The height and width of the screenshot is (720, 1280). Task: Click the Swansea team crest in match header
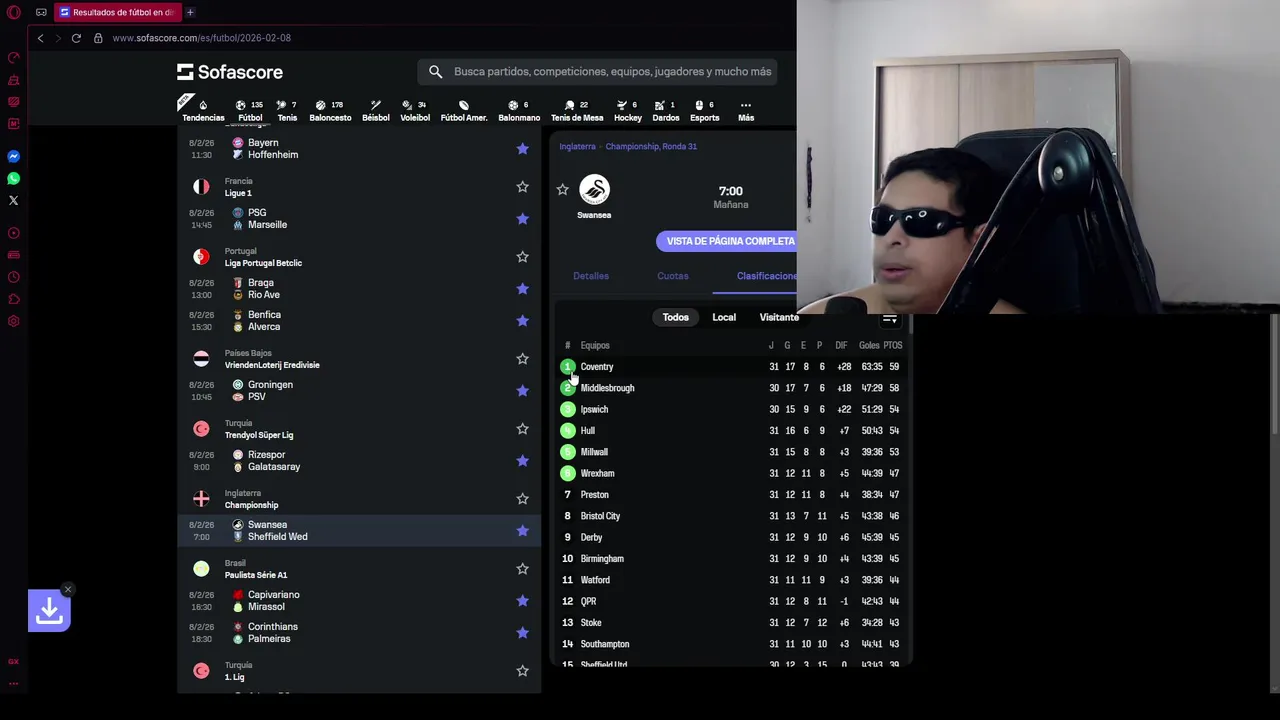(594, 190)
